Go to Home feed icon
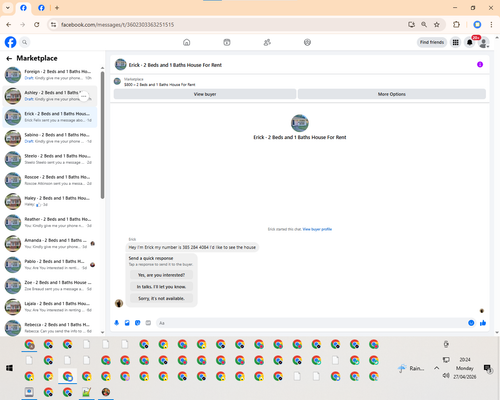The image size is (500, 400). tap(187, 42)
